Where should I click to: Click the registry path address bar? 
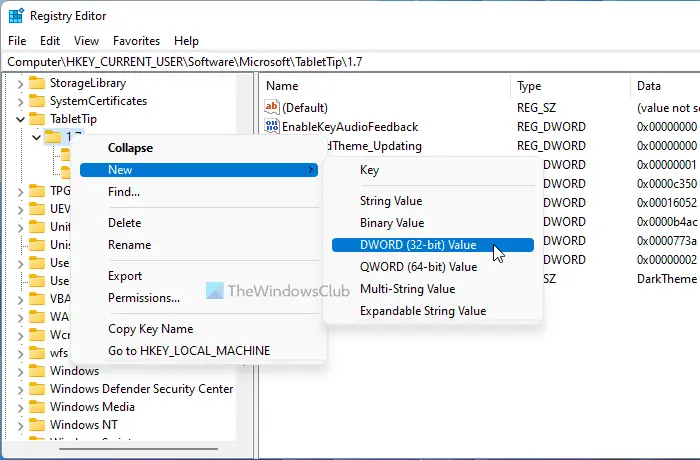click(x=351, y=62)
